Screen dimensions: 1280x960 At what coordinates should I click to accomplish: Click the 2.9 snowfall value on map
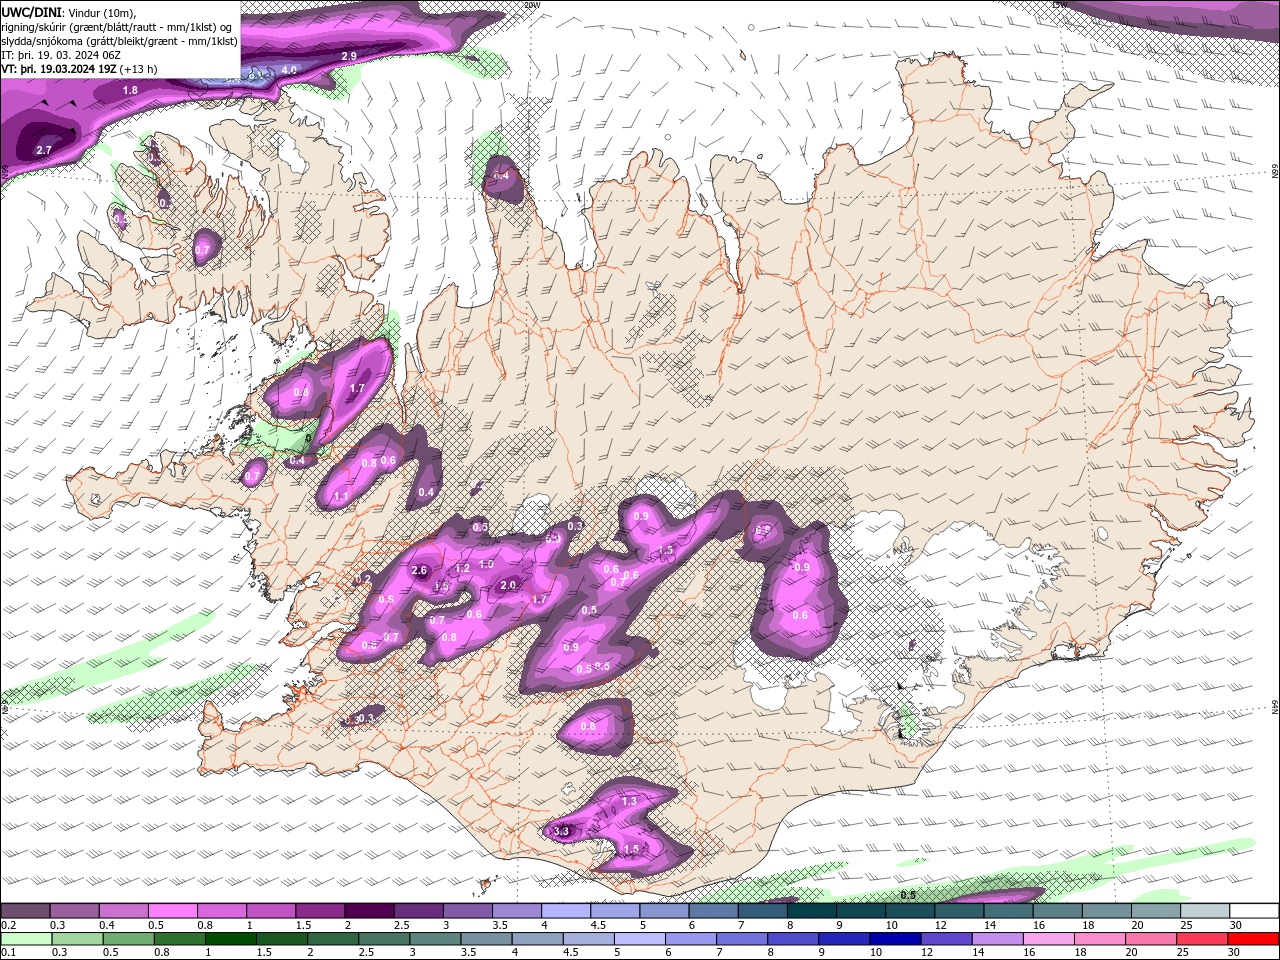point(349,56)
